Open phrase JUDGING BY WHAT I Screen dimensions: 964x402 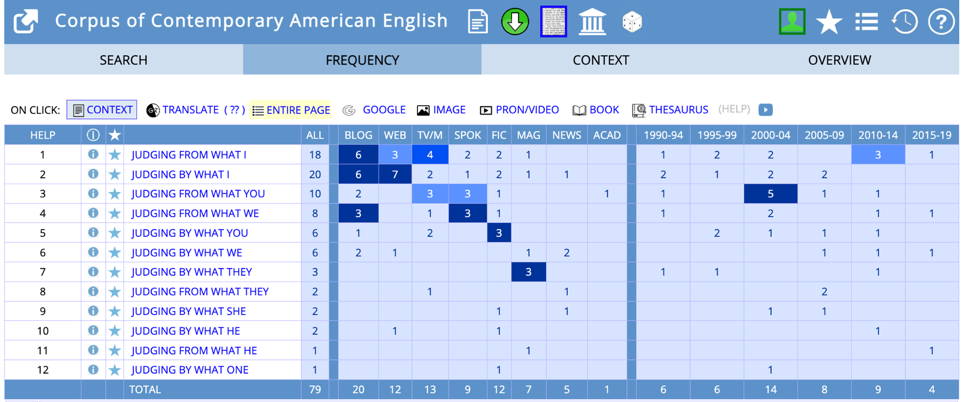click(x=180, y=175)
